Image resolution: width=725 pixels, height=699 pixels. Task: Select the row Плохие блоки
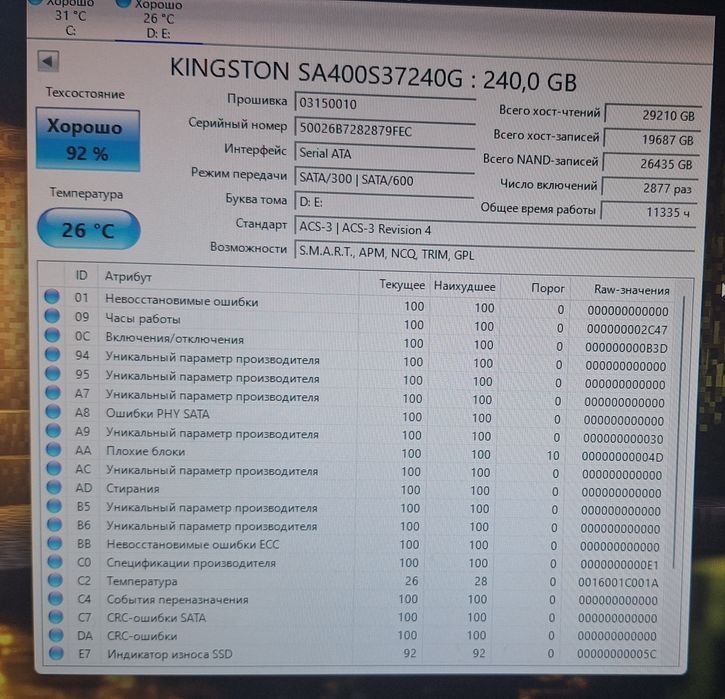coord(356,453)
